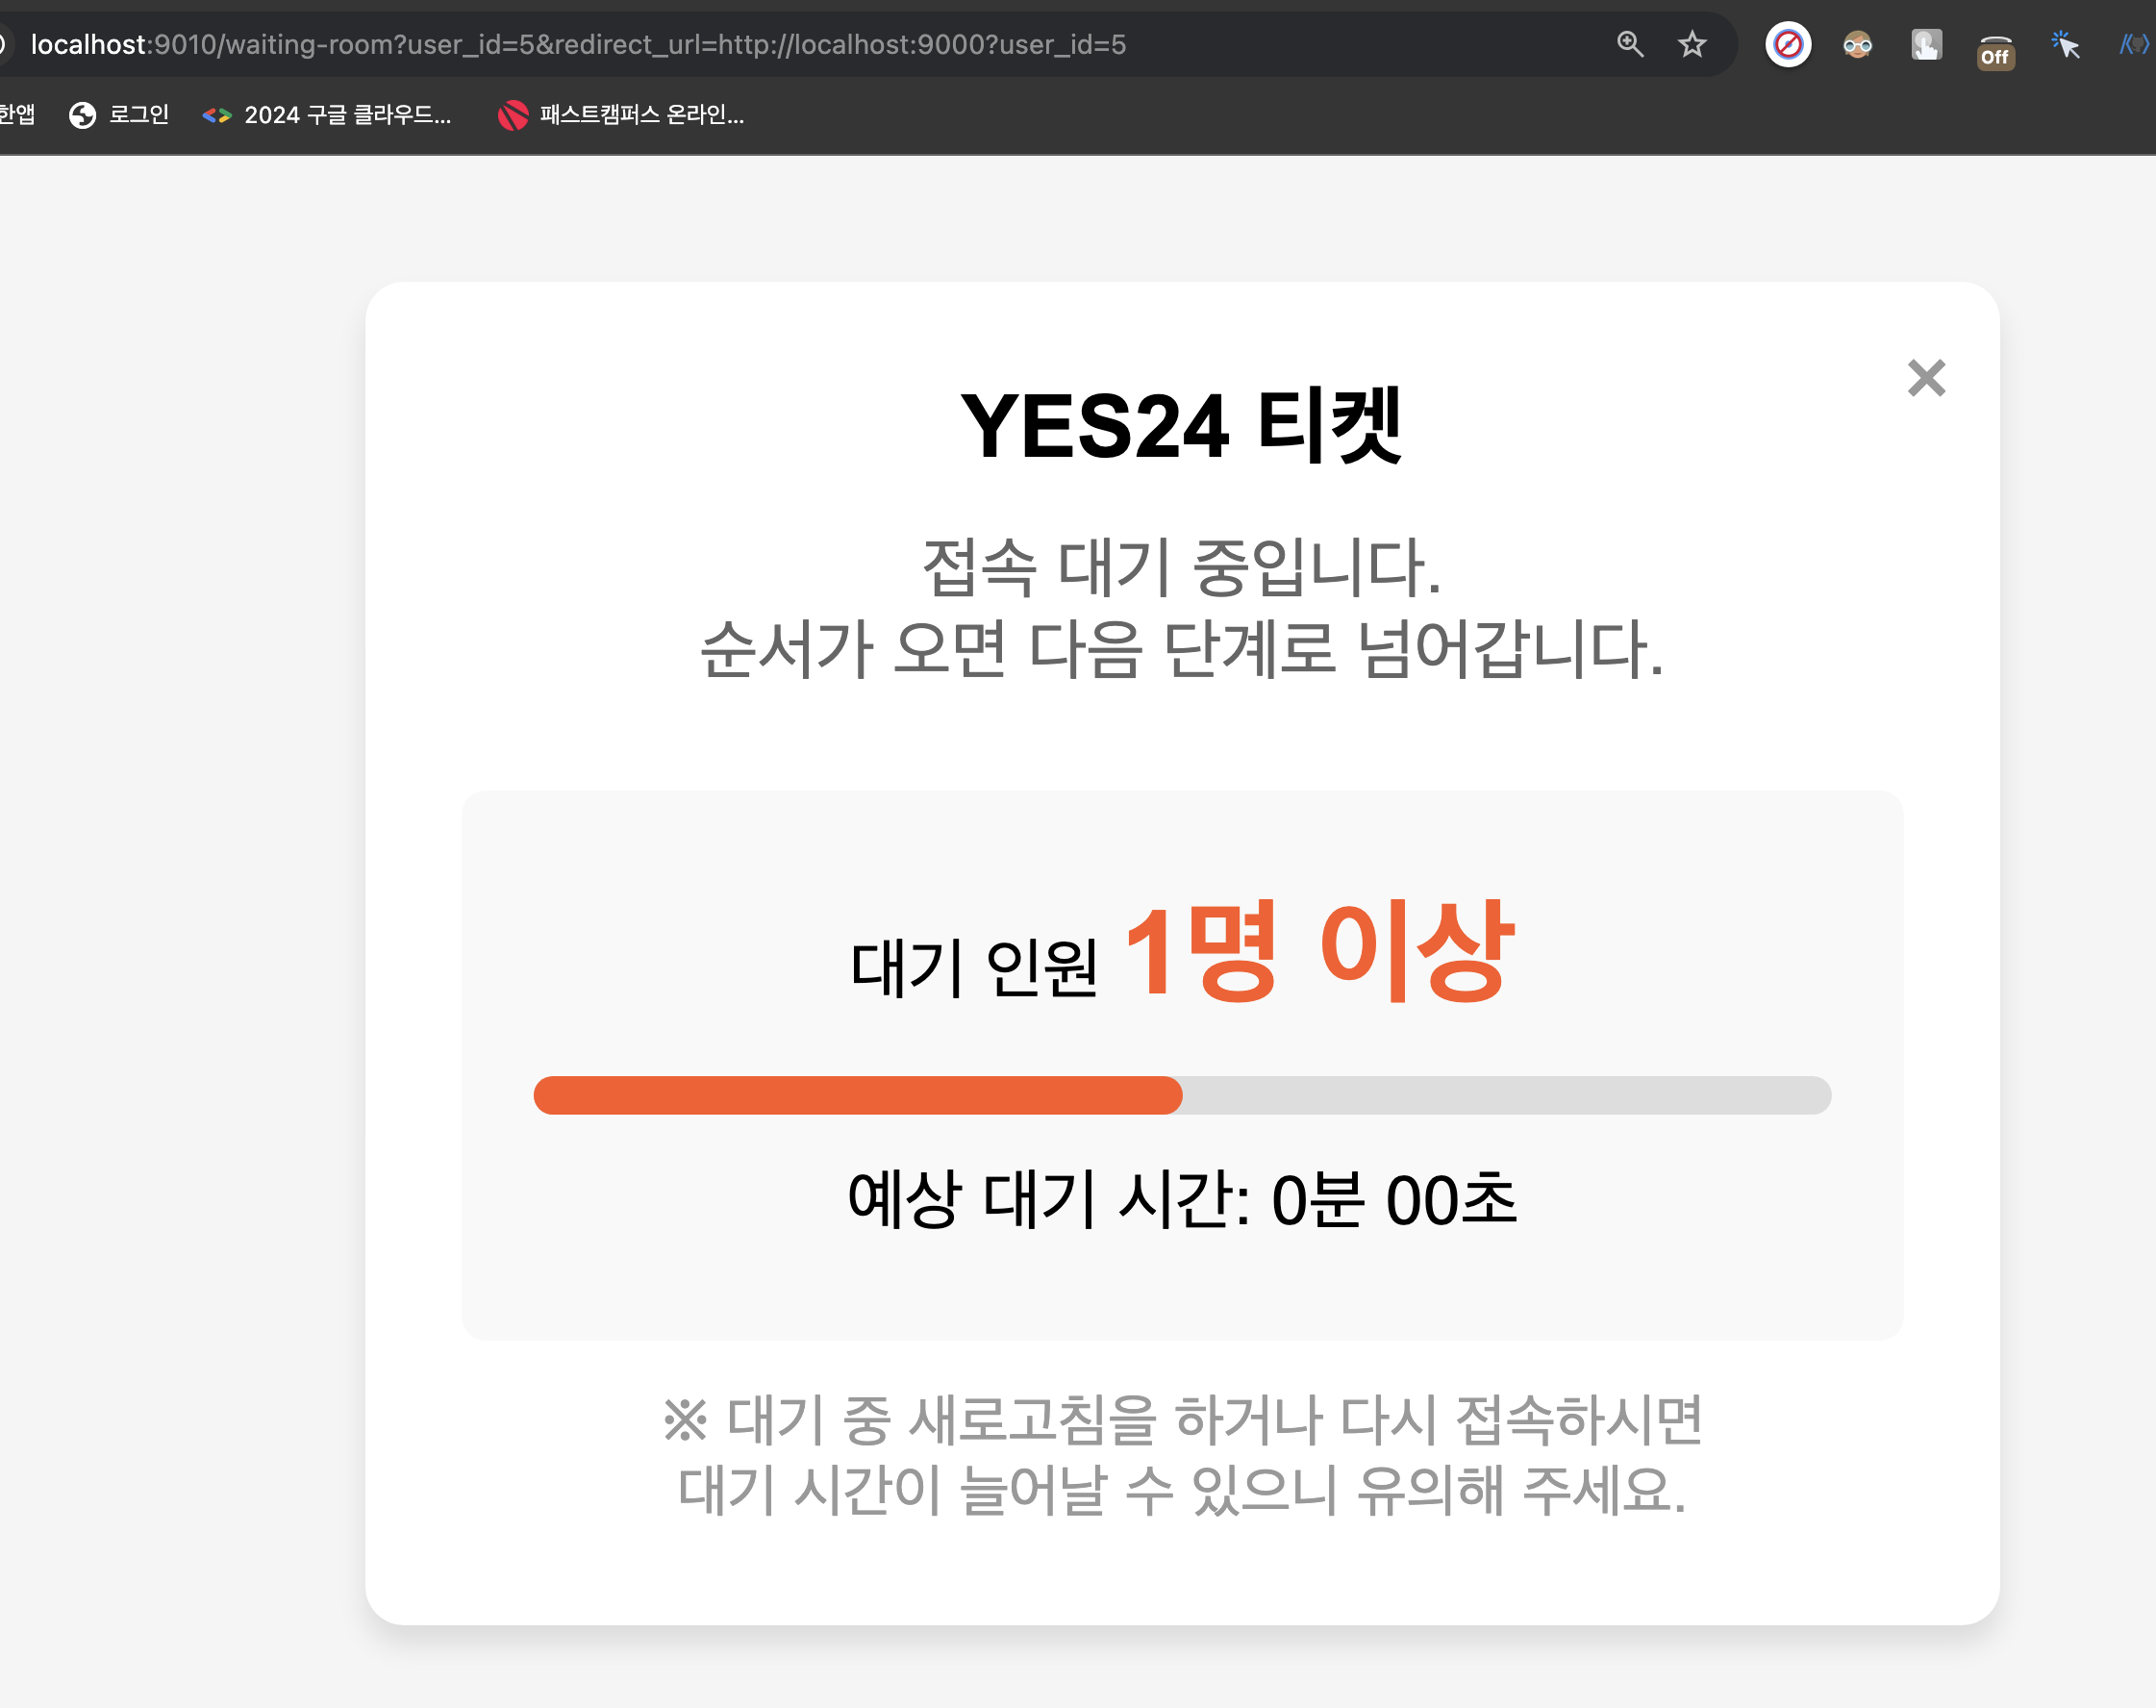Click the glasses-wearing face extension icon
Viewport: 2156px width, 1708px height.
pos(1857,44)
